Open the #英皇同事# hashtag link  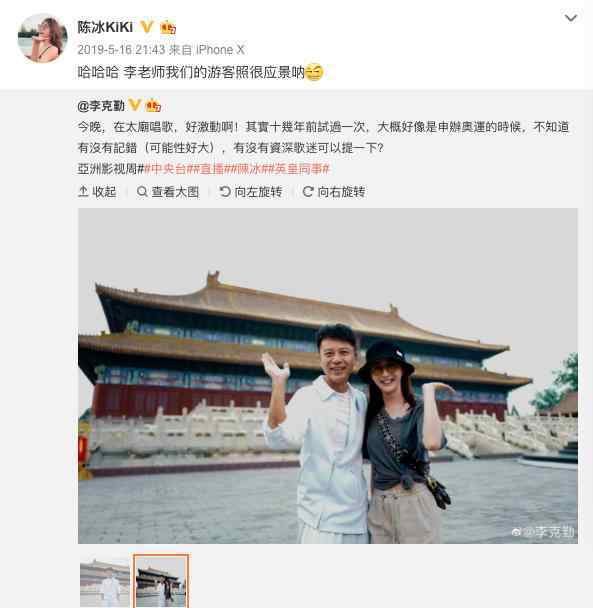point(303,169)
